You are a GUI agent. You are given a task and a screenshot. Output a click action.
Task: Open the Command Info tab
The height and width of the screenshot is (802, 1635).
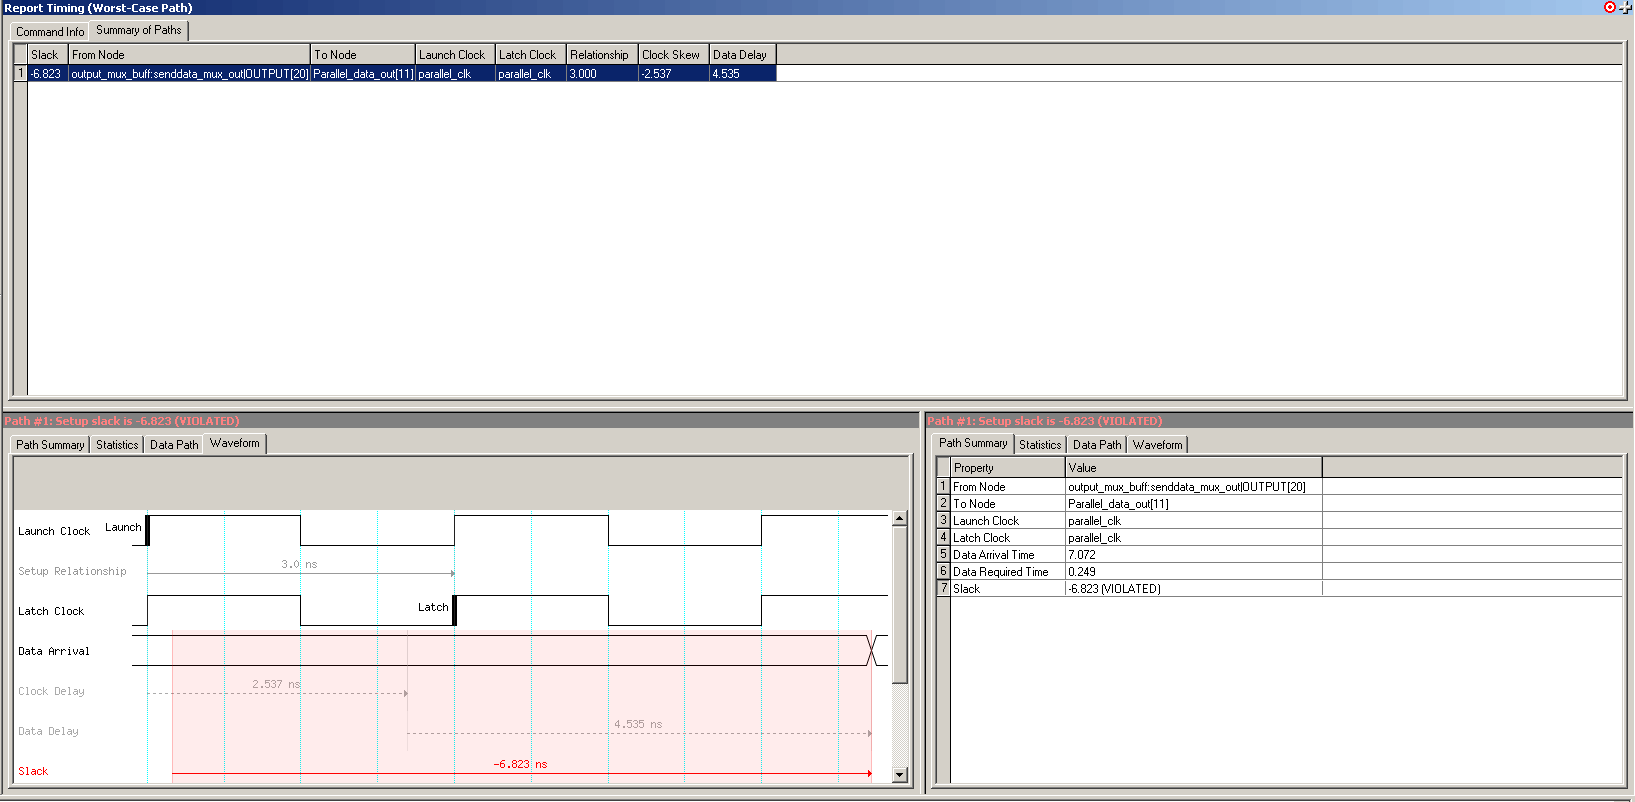click(x=50, y=32)
